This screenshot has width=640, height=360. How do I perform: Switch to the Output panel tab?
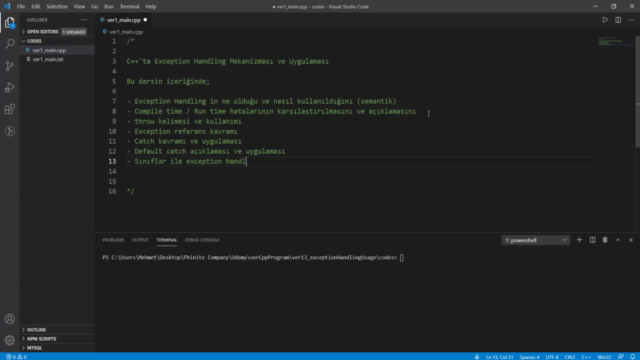click(140, 240)
